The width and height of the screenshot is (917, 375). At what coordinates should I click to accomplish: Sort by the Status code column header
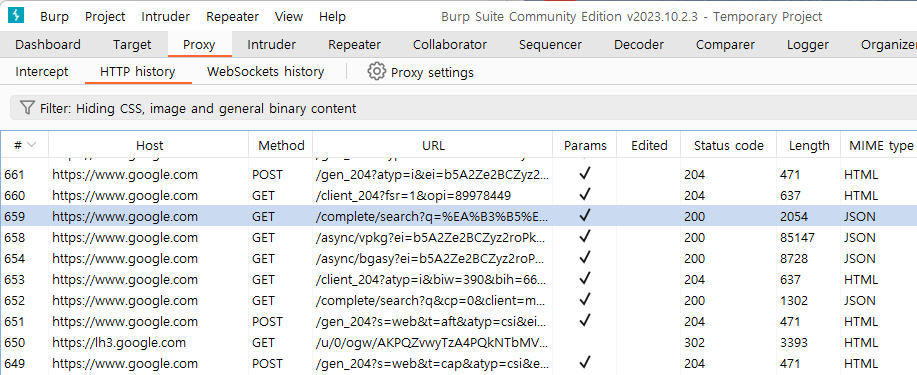pos(729,145)
